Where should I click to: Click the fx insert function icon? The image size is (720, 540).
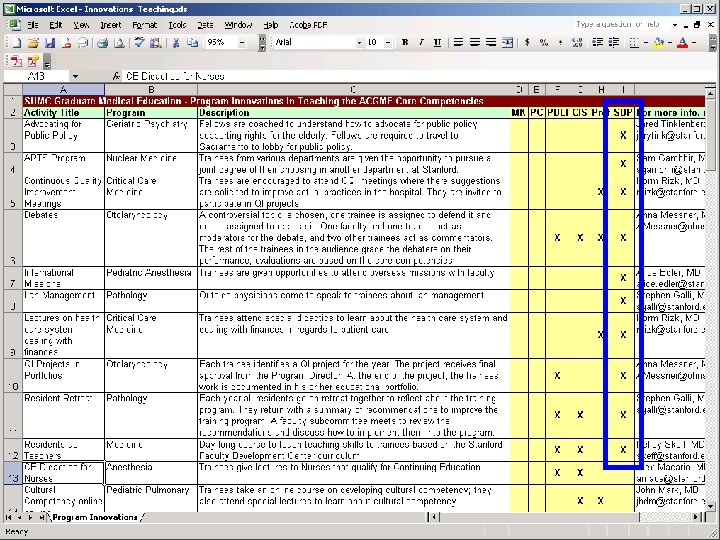tap(116, 76)
